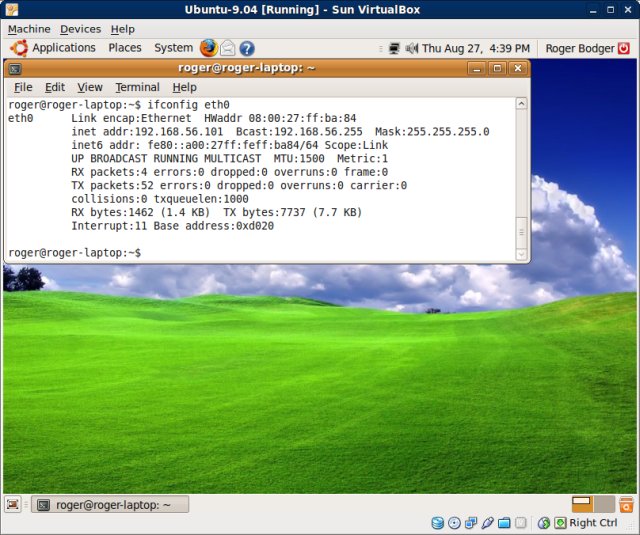Click the TX packets:52 line

click(239, 186)
